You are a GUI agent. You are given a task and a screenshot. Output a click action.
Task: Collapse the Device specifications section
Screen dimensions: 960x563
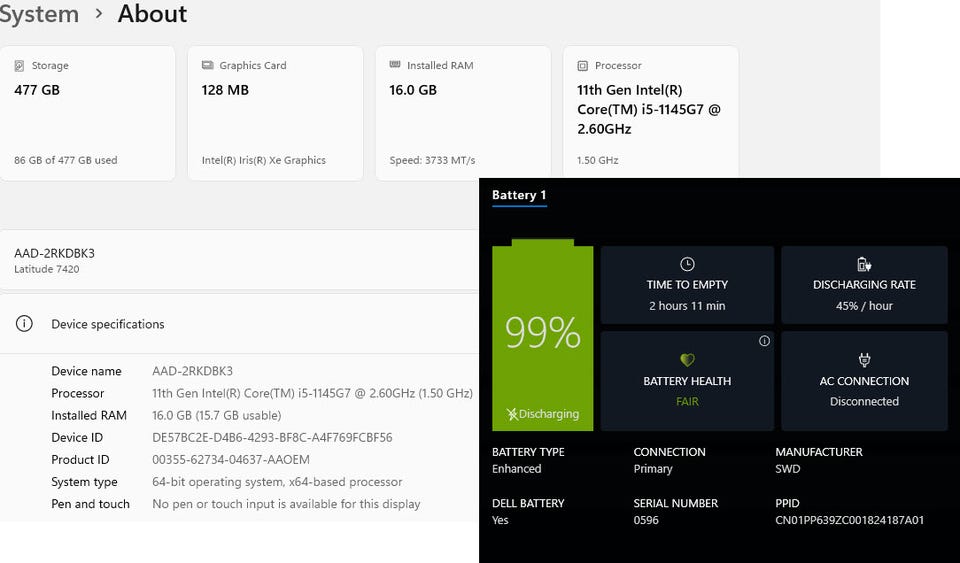[240, 324]
